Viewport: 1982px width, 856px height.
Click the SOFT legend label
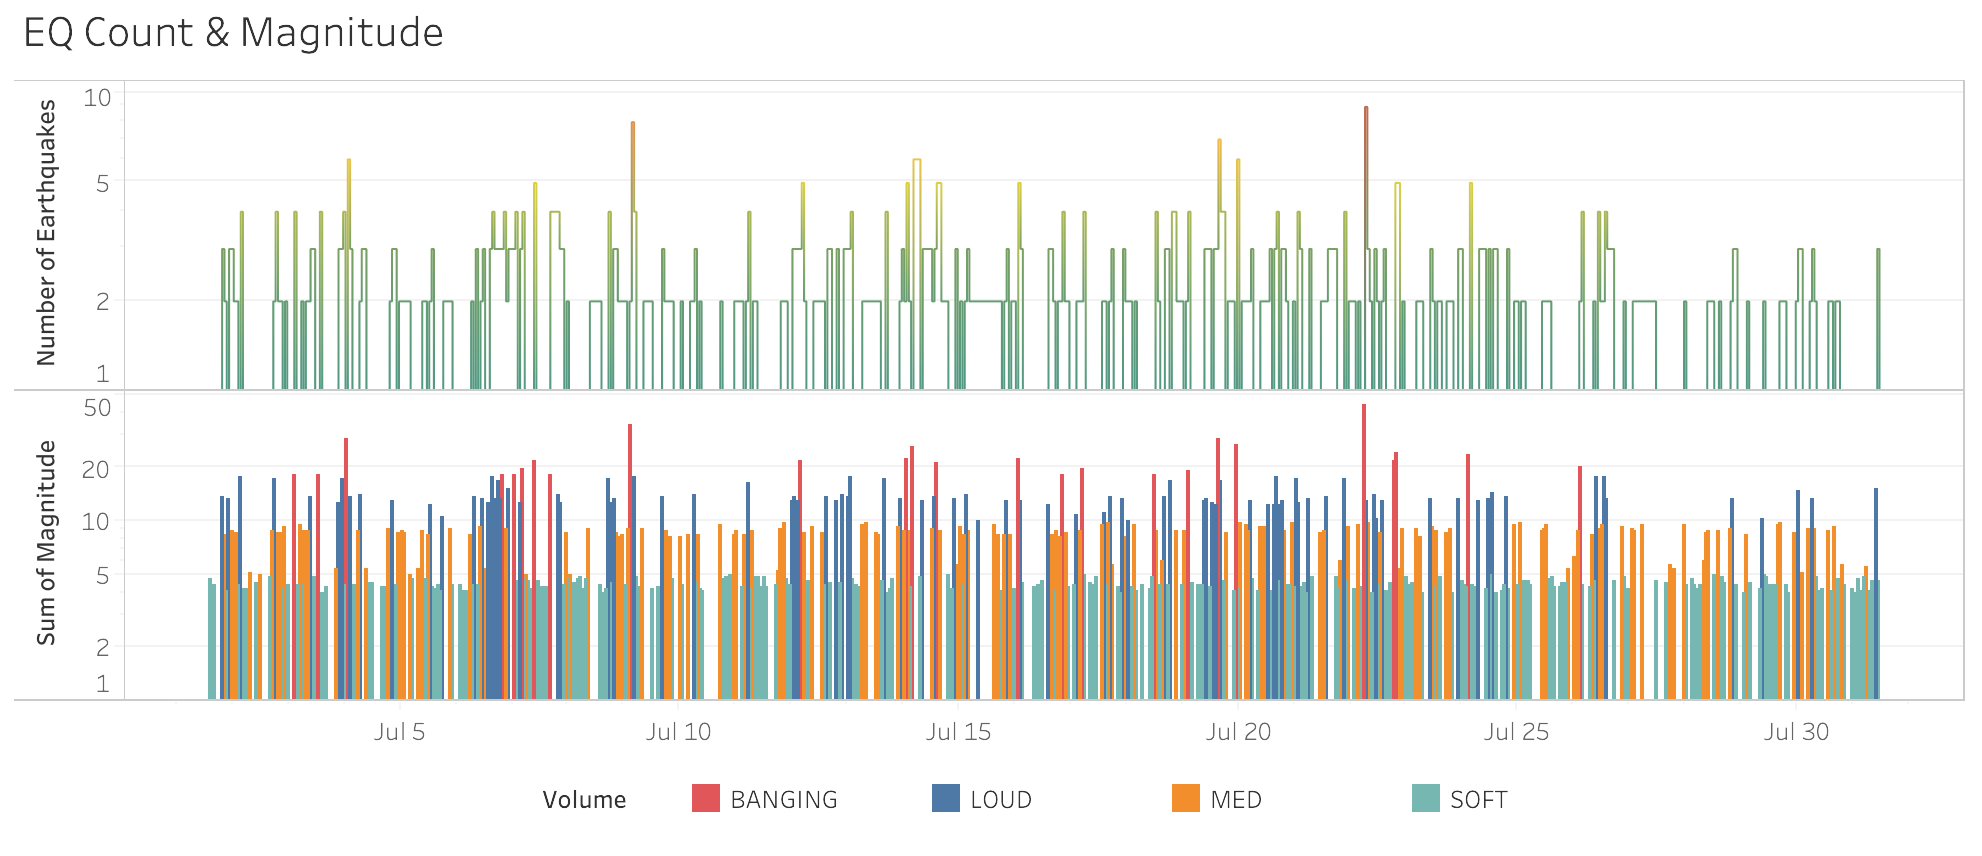click(x=1479, y=800)
